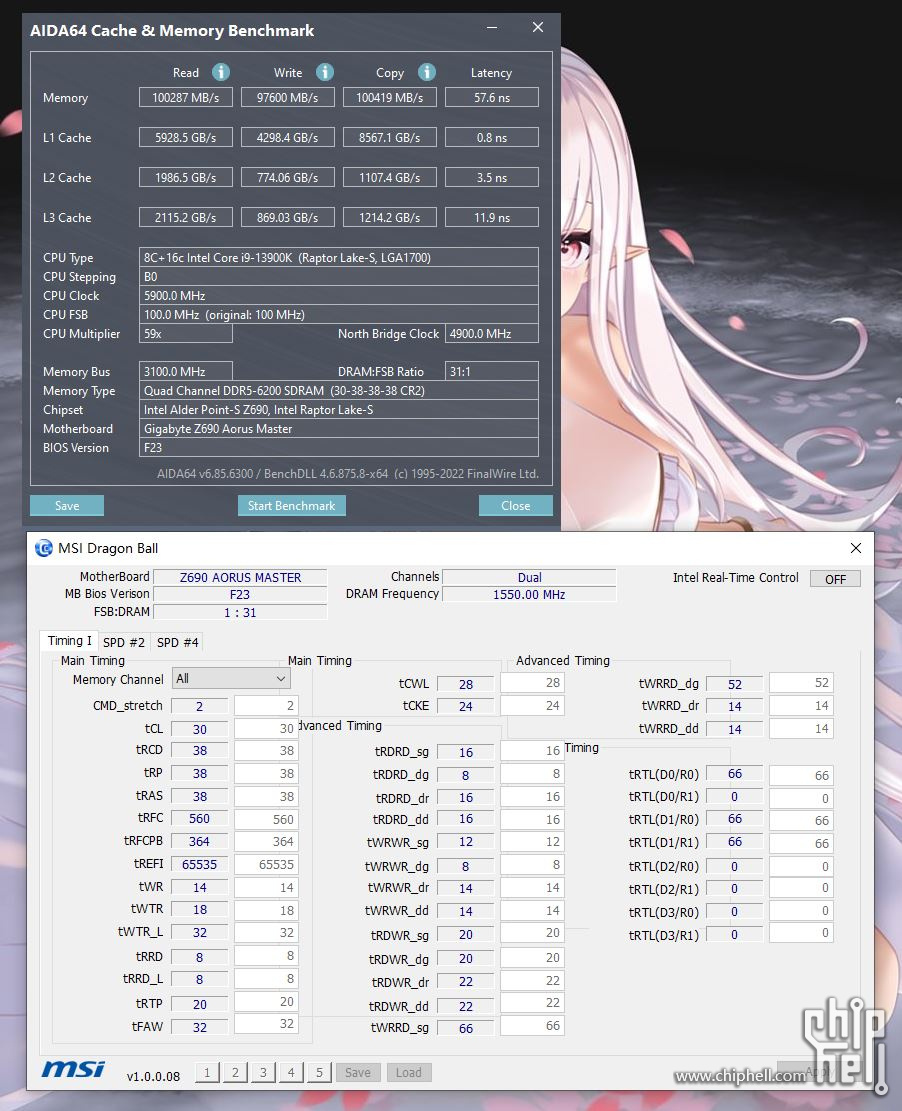This screenshot has height=1111, width=902.
Task: Click the tRTL(D0/R0) editable value field
Action: pyautogui.click(x=801, y=775)
